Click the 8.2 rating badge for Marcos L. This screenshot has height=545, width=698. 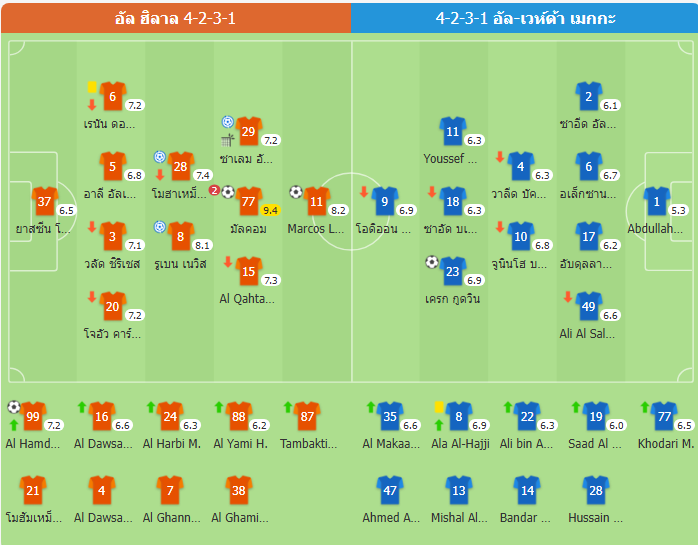coord(338,210)
